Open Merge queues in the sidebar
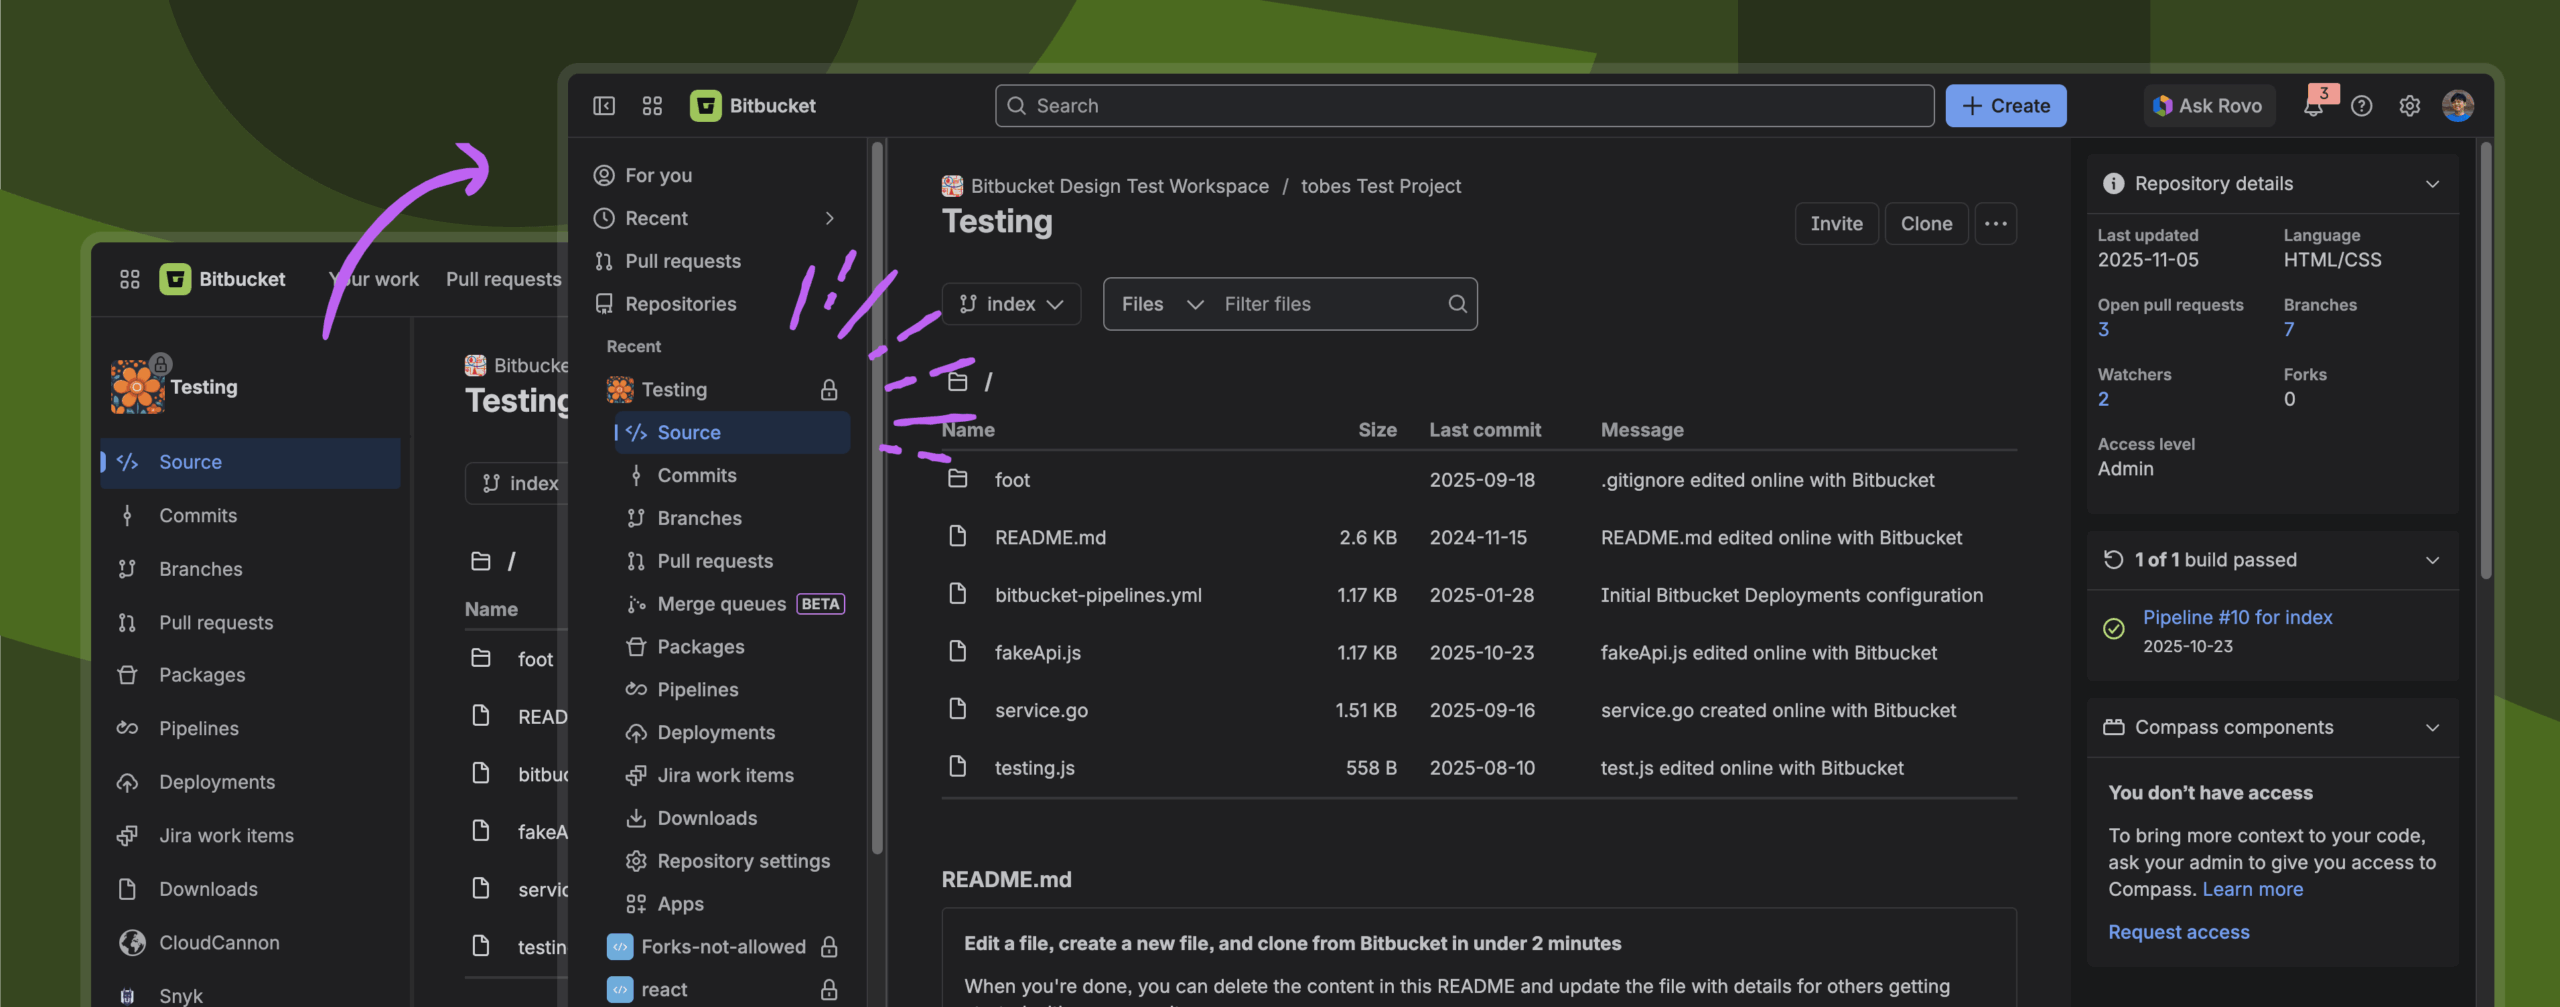Viewport: 2560px width, 1007px height. (721, 604)
